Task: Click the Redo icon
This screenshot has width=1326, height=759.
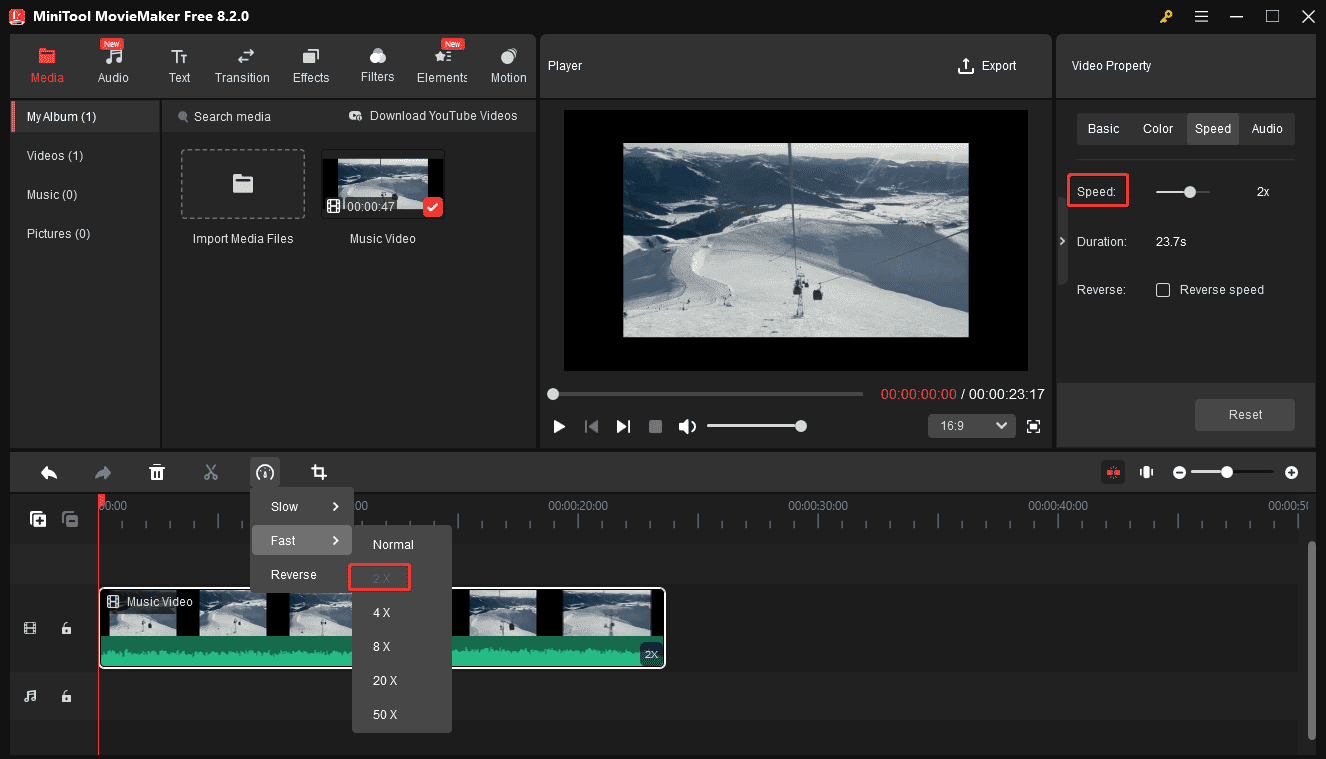Action: coord(103,472)
